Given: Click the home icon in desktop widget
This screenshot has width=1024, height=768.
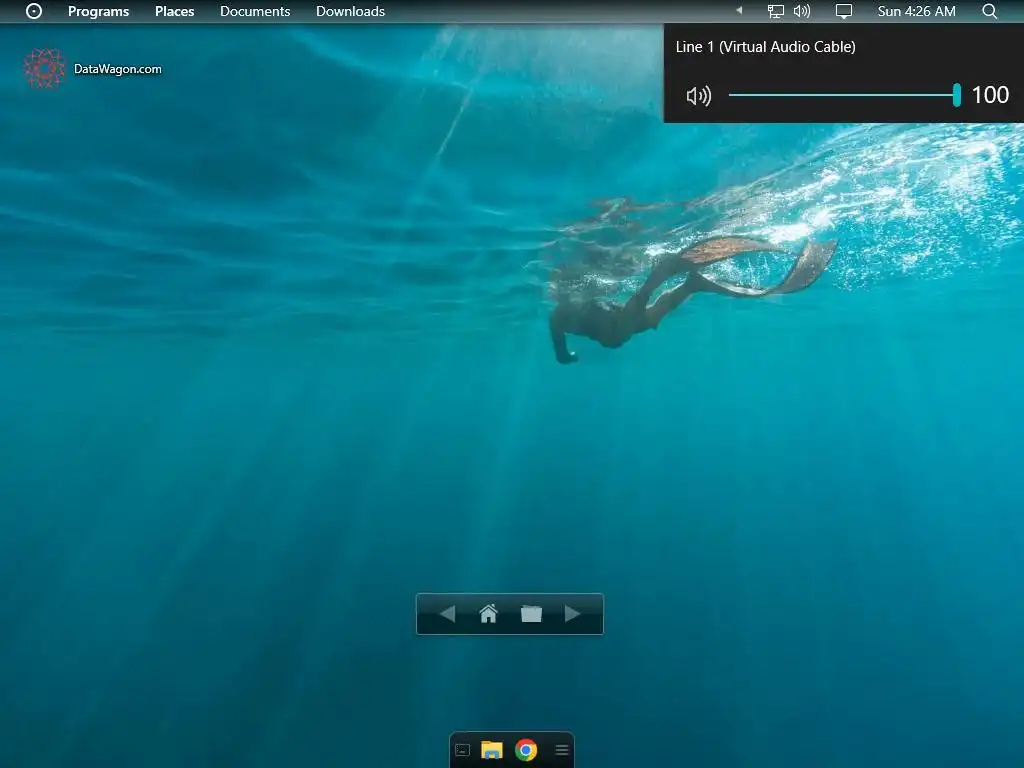Looking at the screenshot, I should pyautogui.click(x=488, y=614).
